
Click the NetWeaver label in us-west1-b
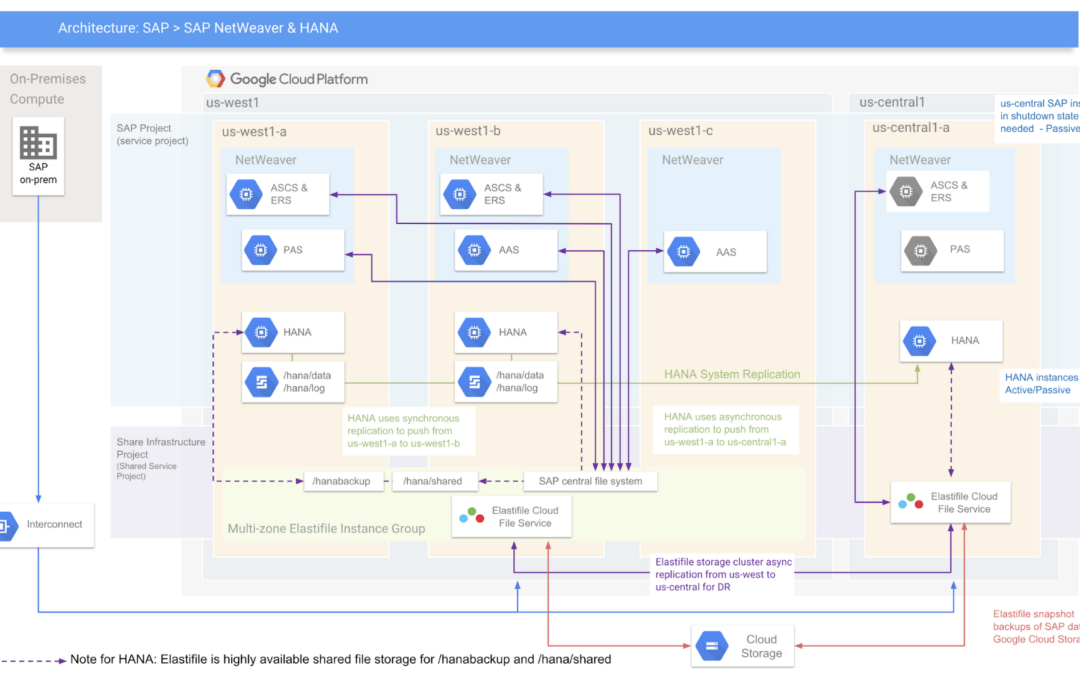point(480,160)
